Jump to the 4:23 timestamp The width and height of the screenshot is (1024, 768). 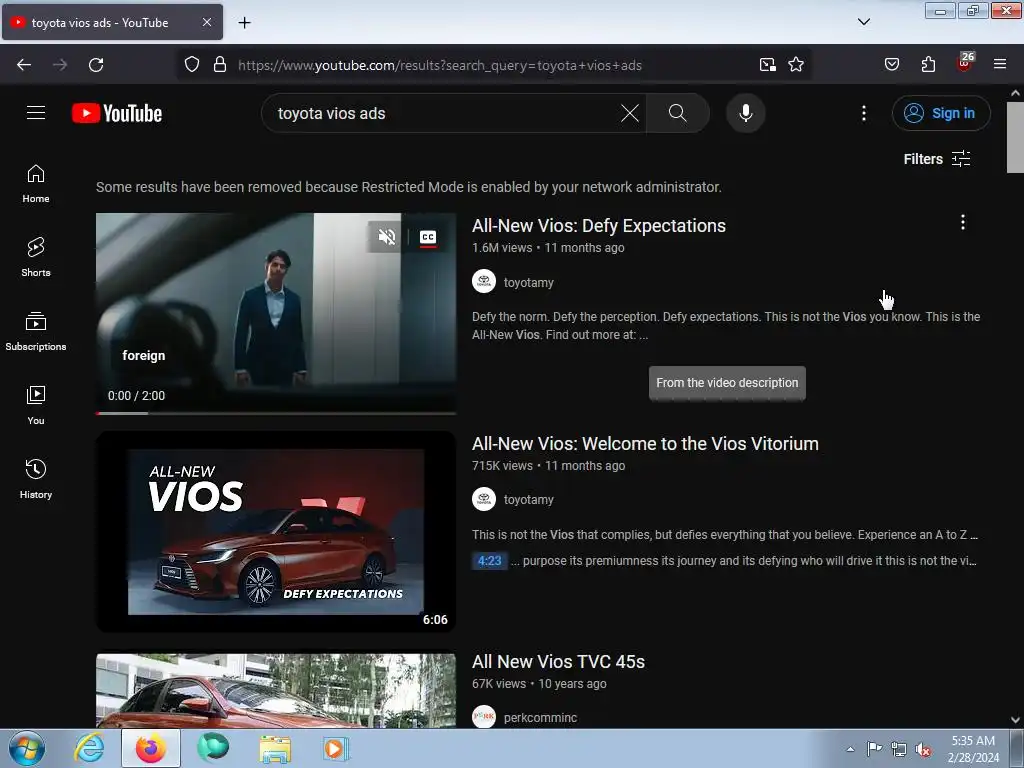tap(489, 560)
